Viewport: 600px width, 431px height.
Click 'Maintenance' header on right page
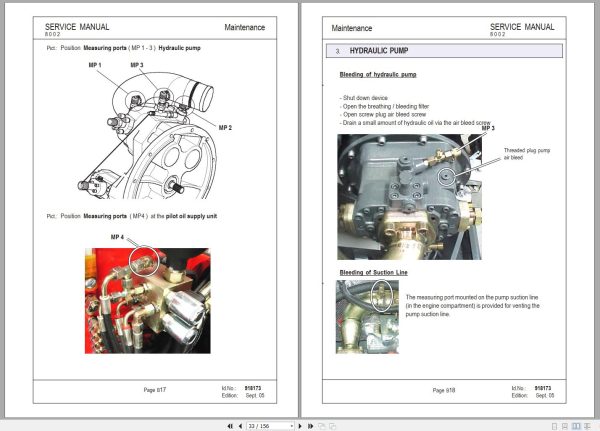click(x=352, y=28)
